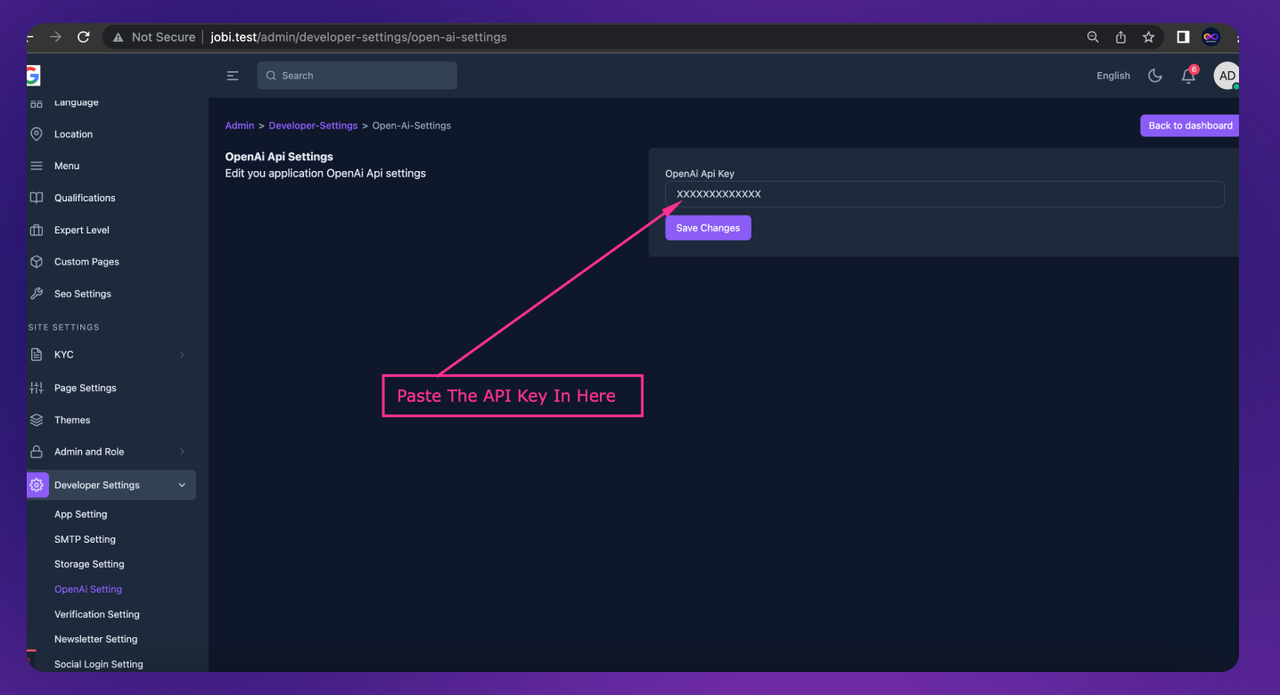1280x695 pixels.
Task: Click the Location pin icon in sidebar
Action: 37,134
